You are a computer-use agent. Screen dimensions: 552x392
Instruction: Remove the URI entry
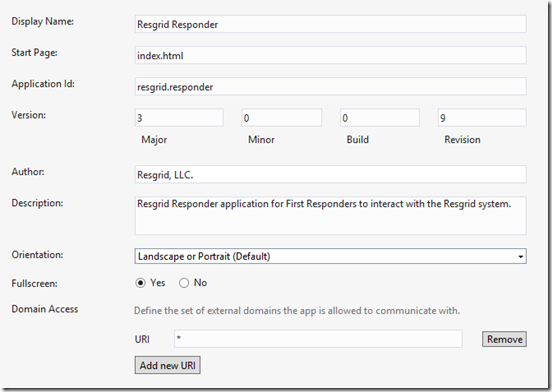(504, 339)
